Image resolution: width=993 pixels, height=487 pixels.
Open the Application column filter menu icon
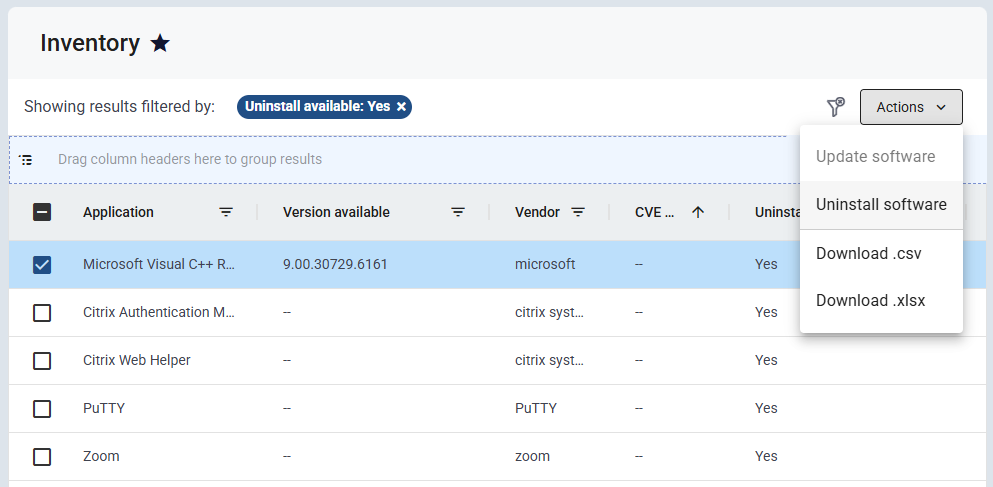(226, 212)
